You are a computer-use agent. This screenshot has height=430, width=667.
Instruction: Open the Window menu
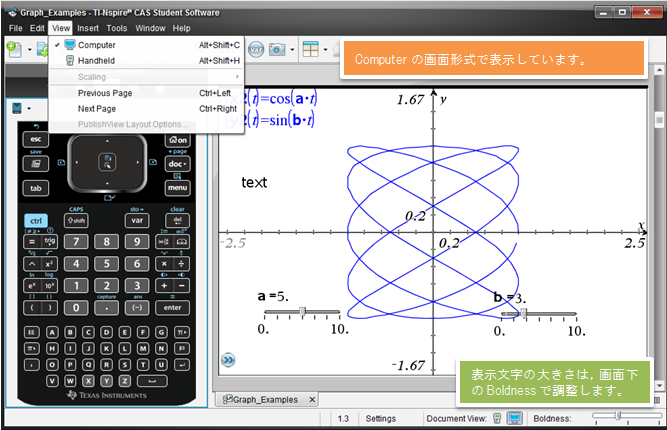150,28
